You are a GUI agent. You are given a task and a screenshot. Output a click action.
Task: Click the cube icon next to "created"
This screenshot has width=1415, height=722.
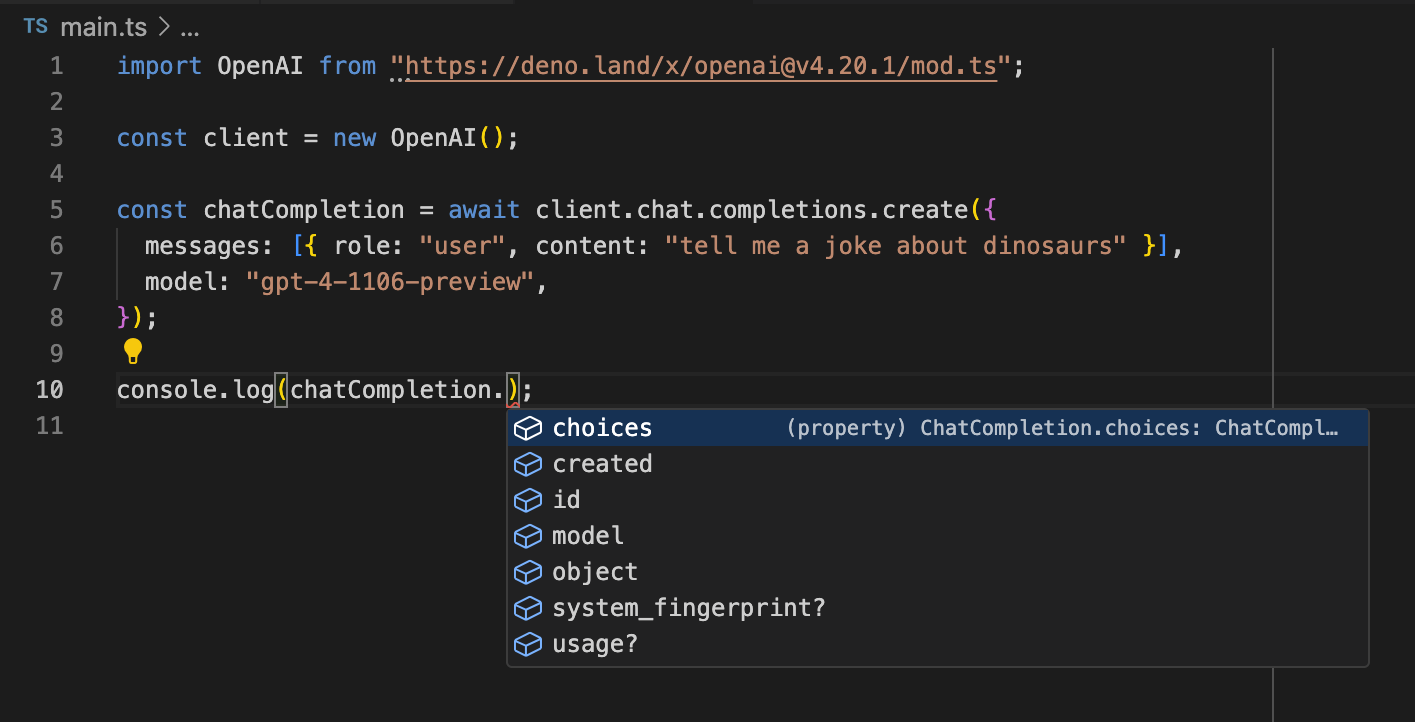coord(528,463)
